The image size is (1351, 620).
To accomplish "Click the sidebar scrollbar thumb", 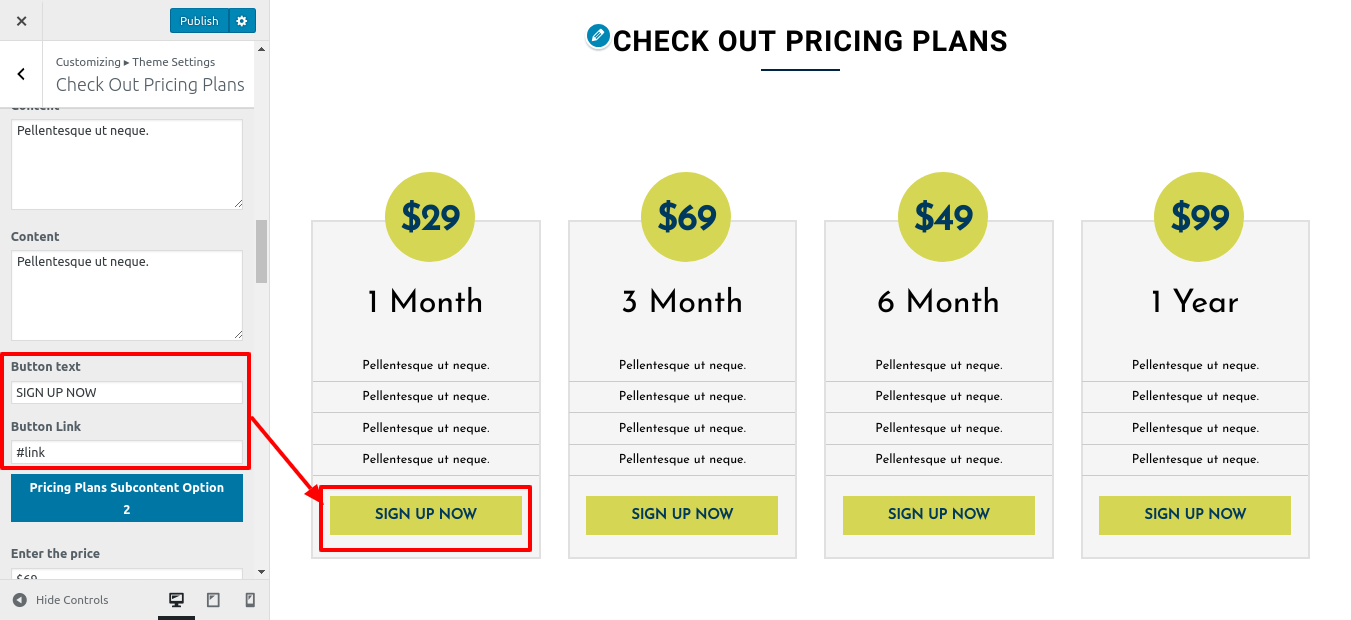I will click(x=262, y=251).
